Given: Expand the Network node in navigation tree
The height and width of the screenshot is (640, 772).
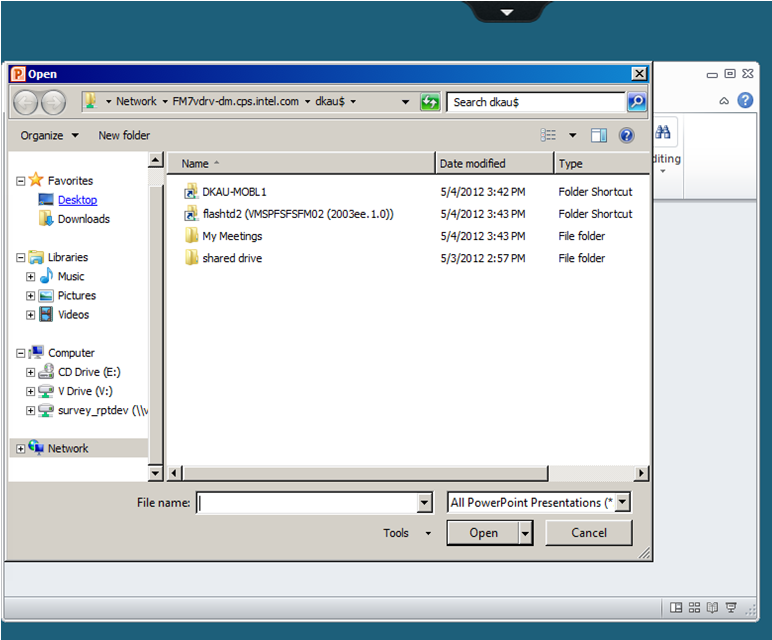Looking at the screenshot, I should point(21,449).
